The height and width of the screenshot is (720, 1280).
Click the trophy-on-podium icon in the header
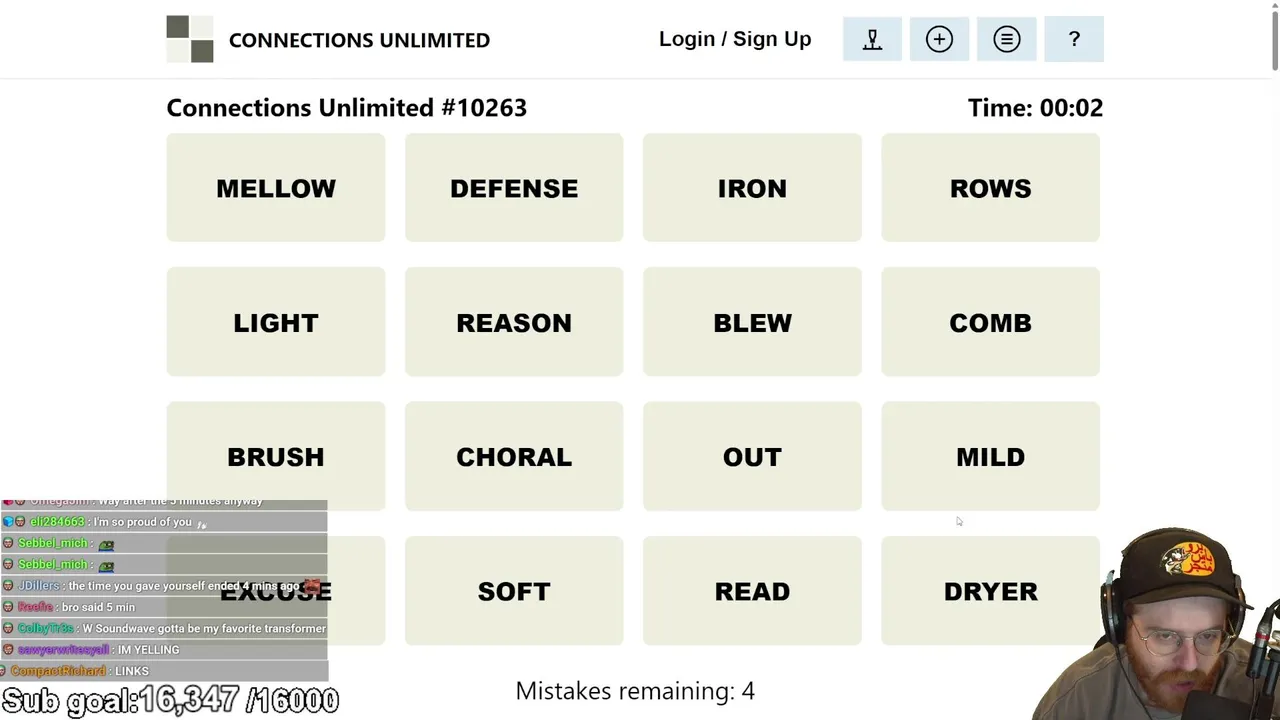(872, 39)
